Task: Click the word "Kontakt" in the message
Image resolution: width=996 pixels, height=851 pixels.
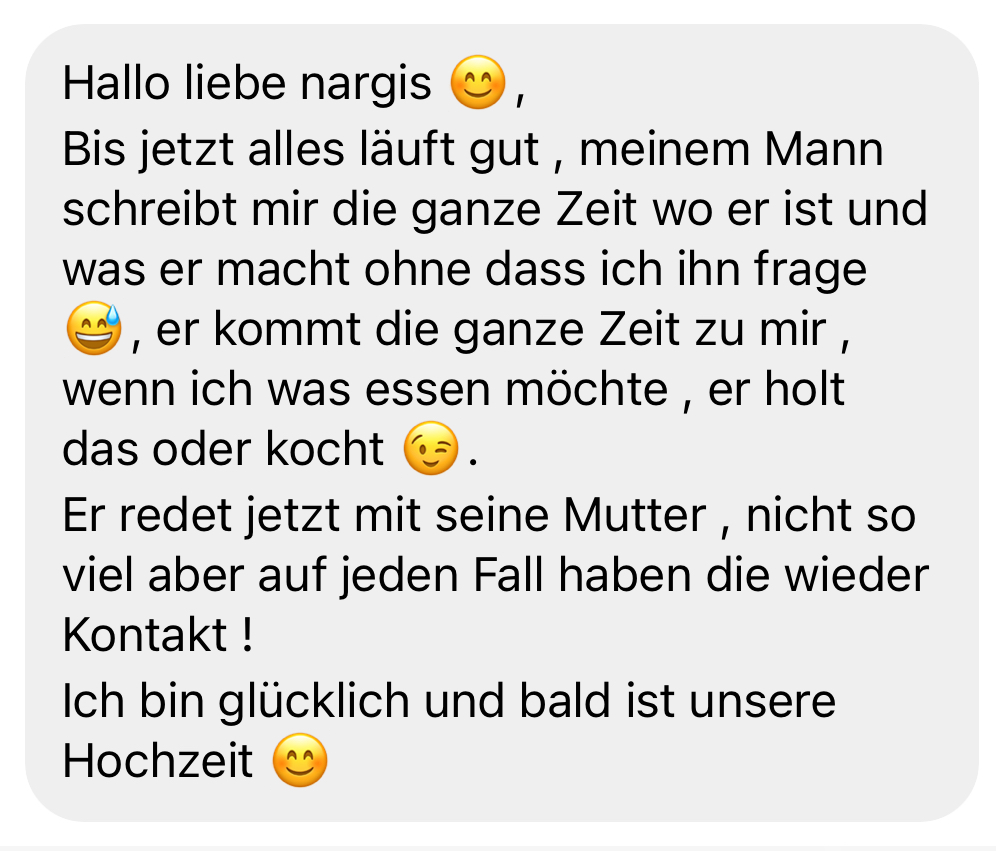Action: (145, 634)
